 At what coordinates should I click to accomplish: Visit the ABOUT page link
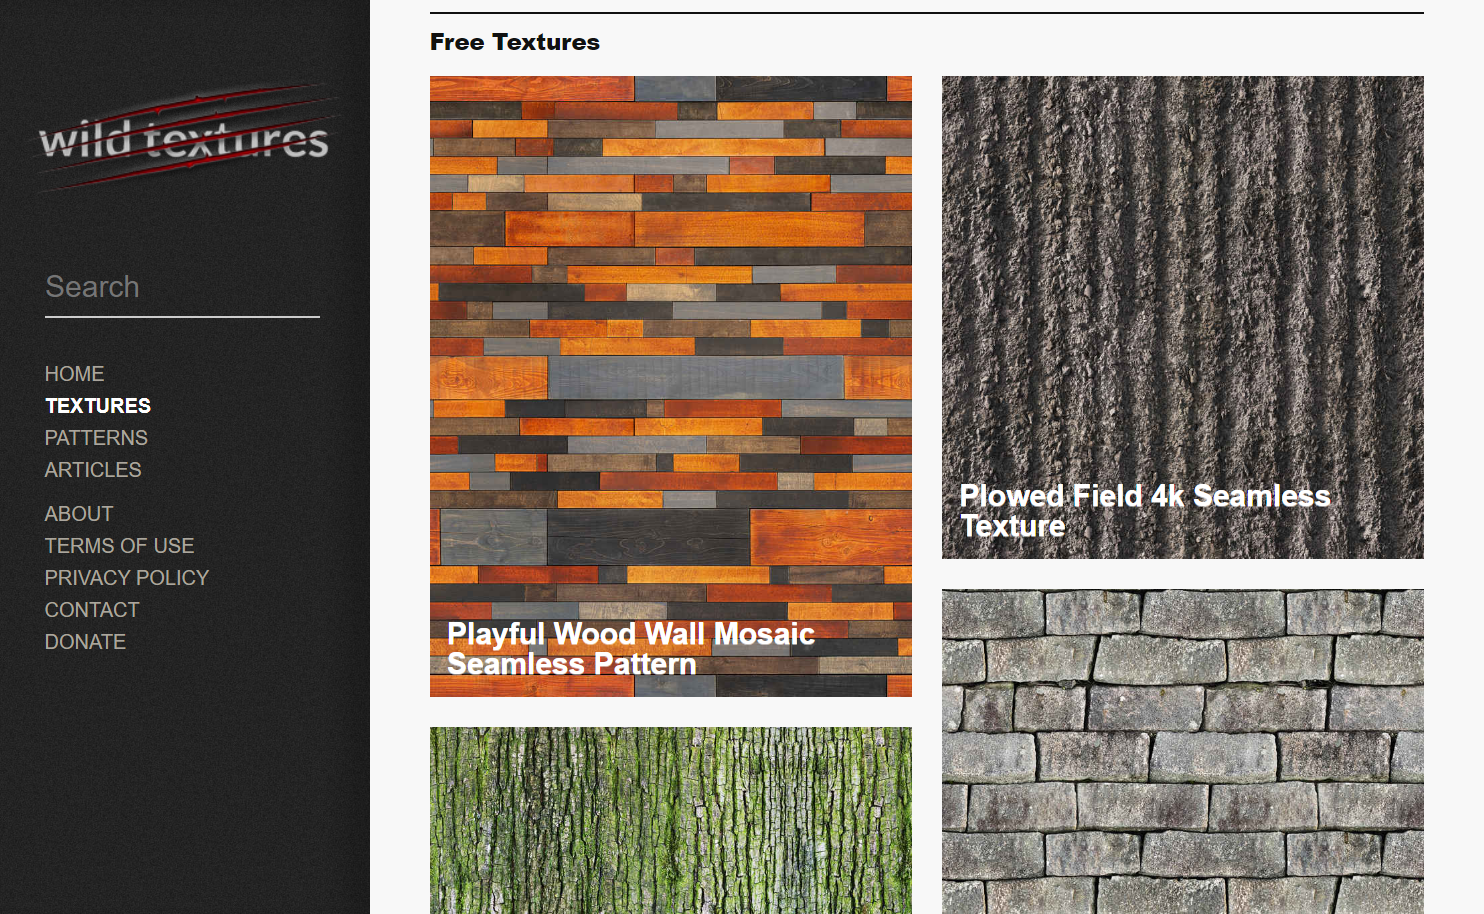pyautogui.click(x=79, y=514)
